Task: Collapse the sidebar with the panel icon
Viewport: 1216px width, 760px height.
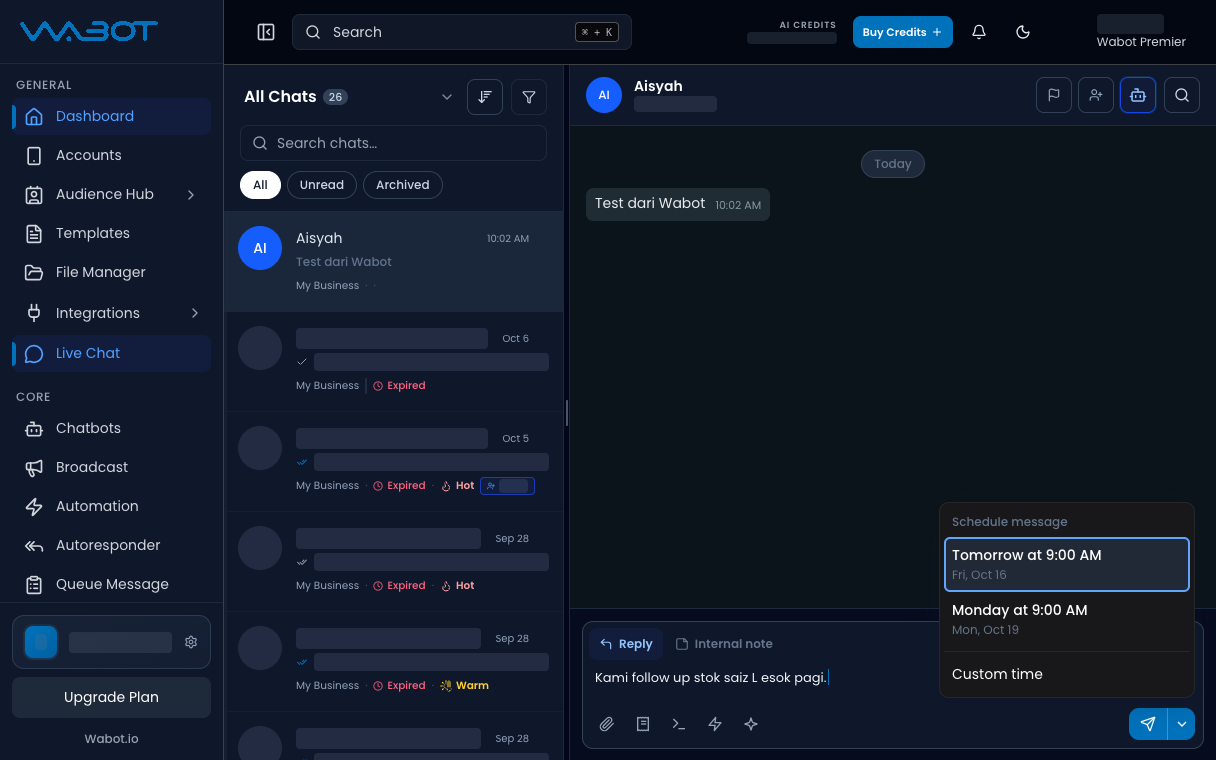Action: [266, 32]
